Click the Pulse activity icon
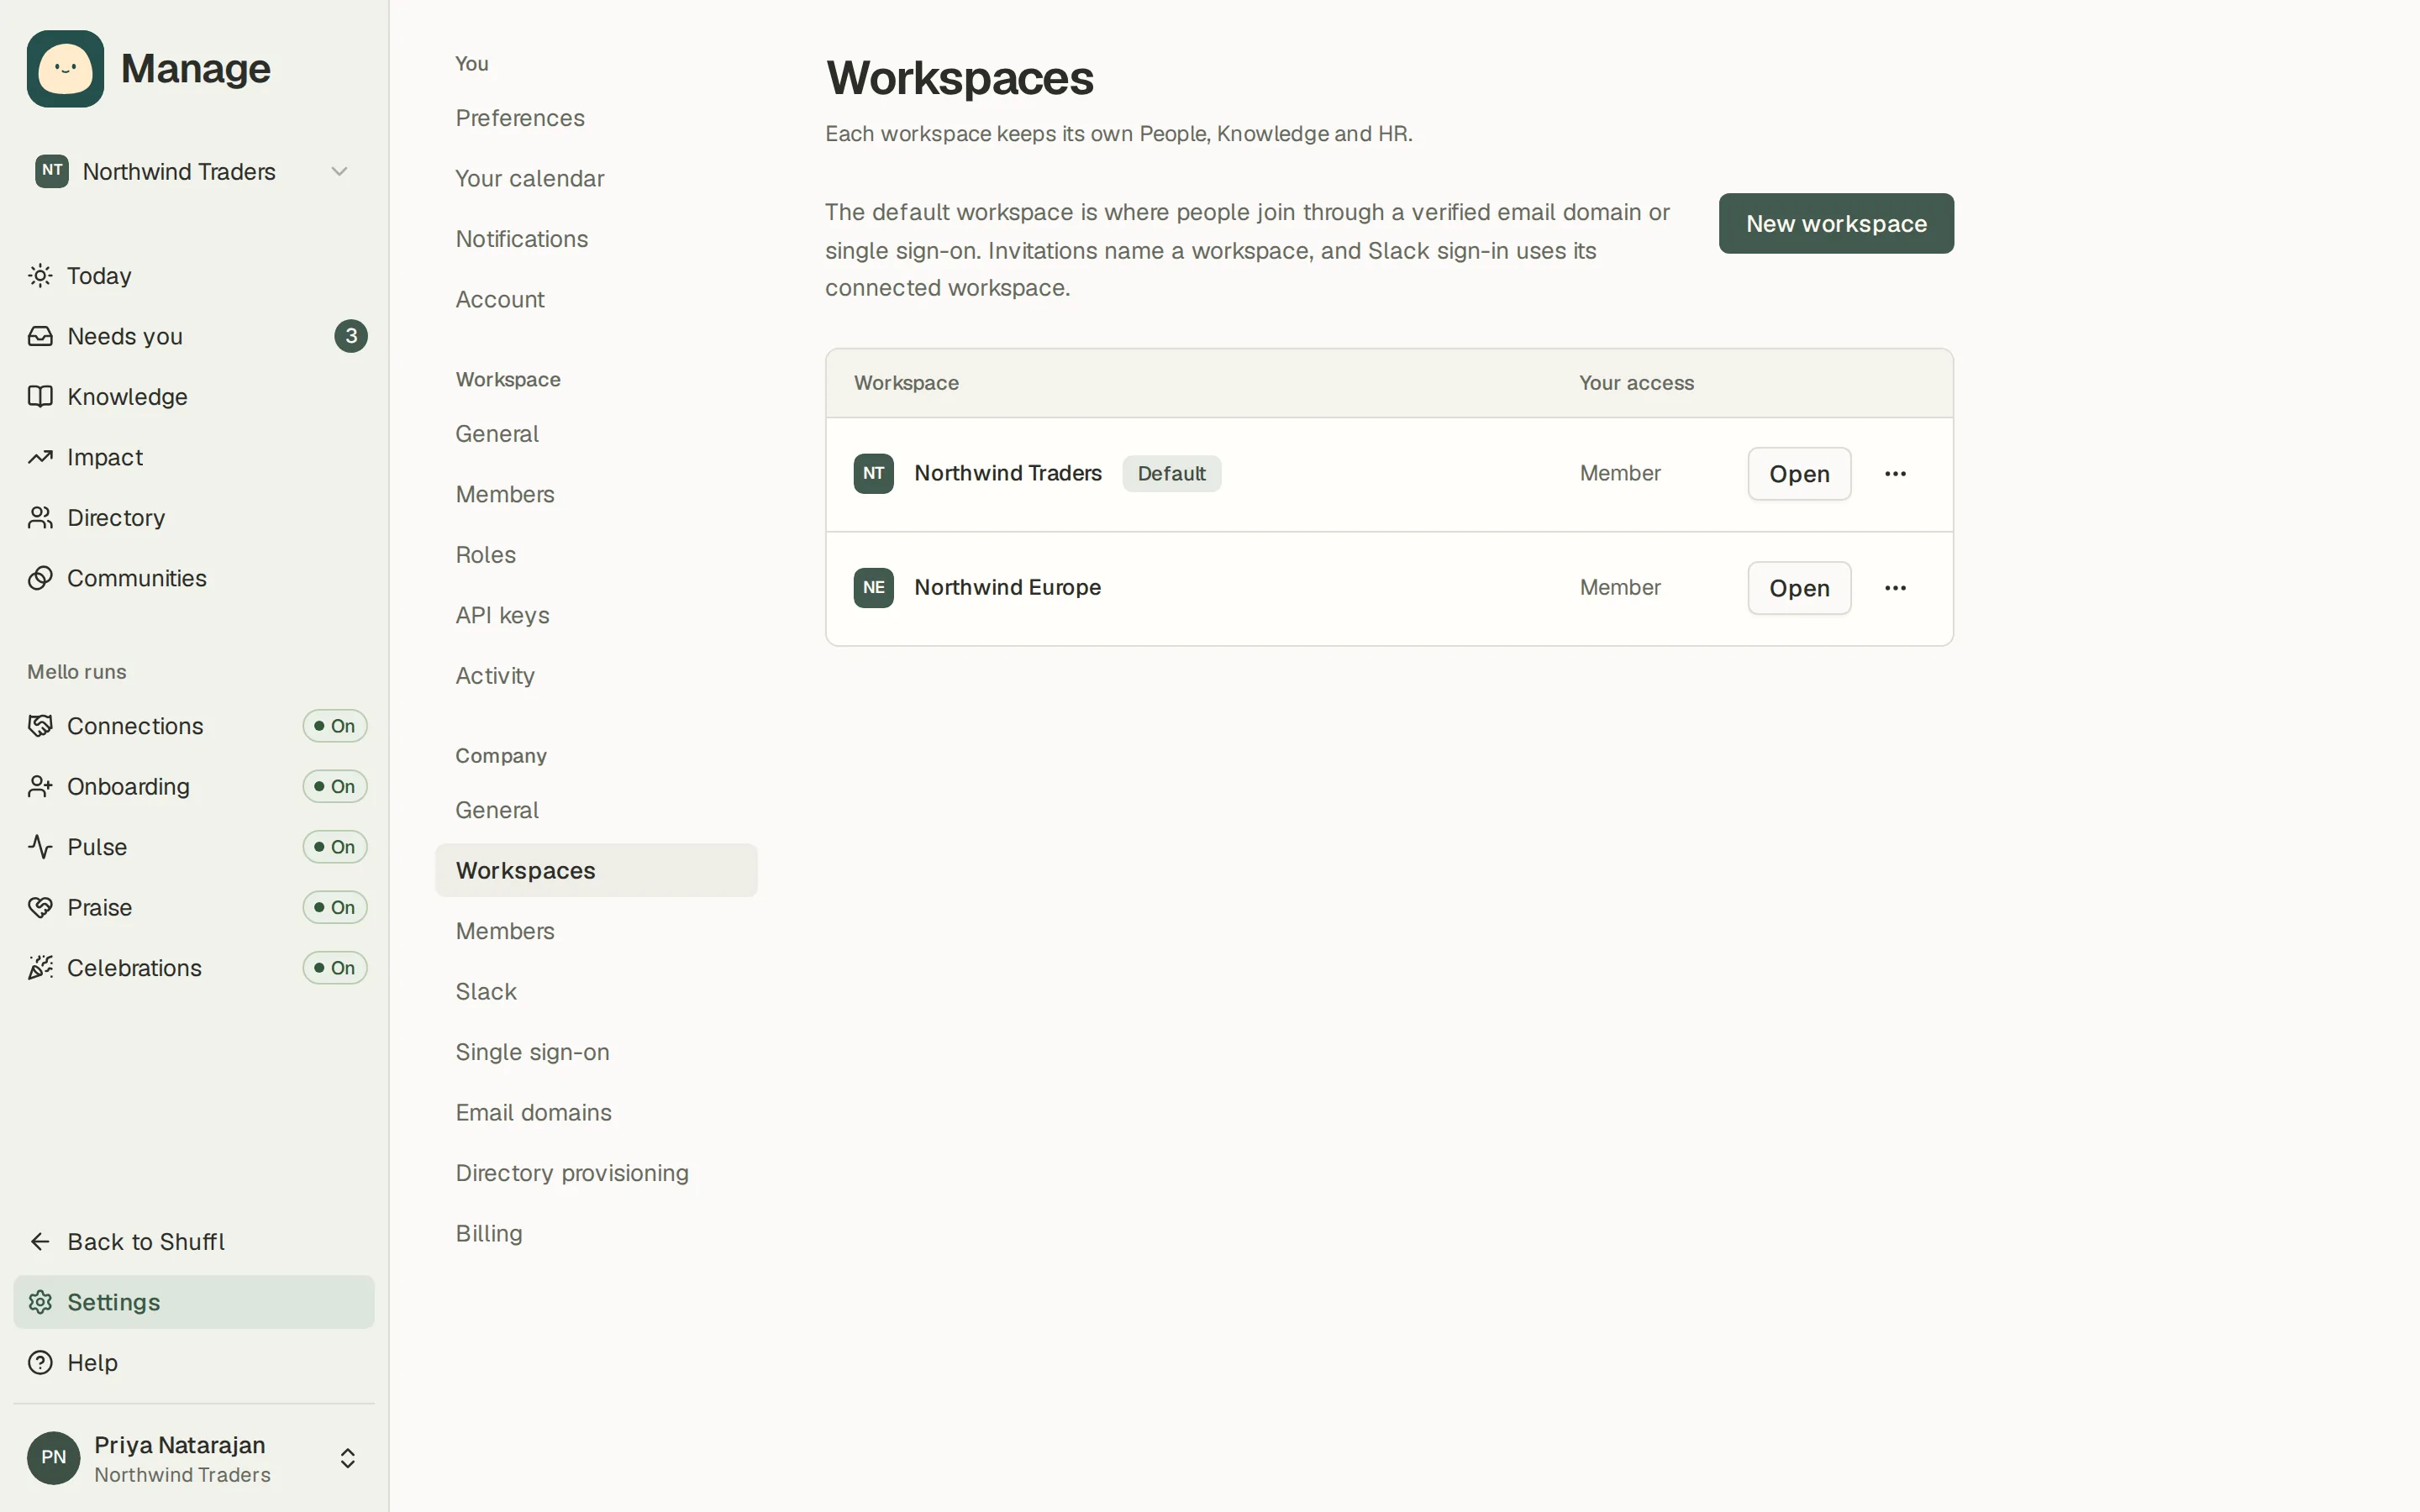 click(40, 847)
